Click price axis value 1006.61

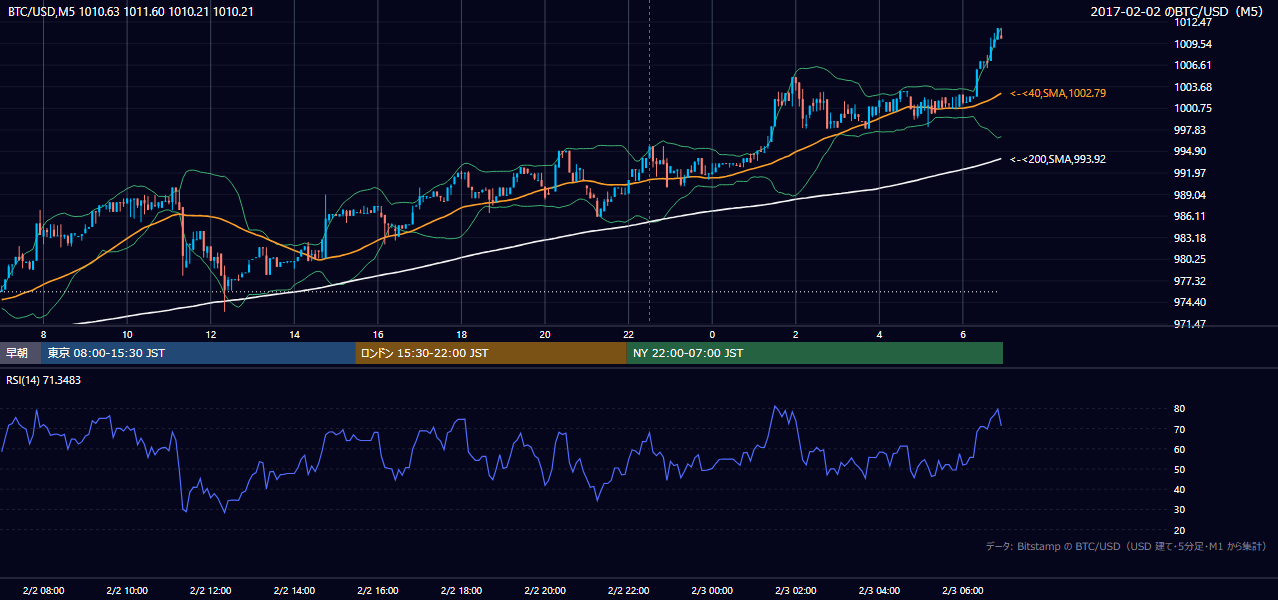1193,65
